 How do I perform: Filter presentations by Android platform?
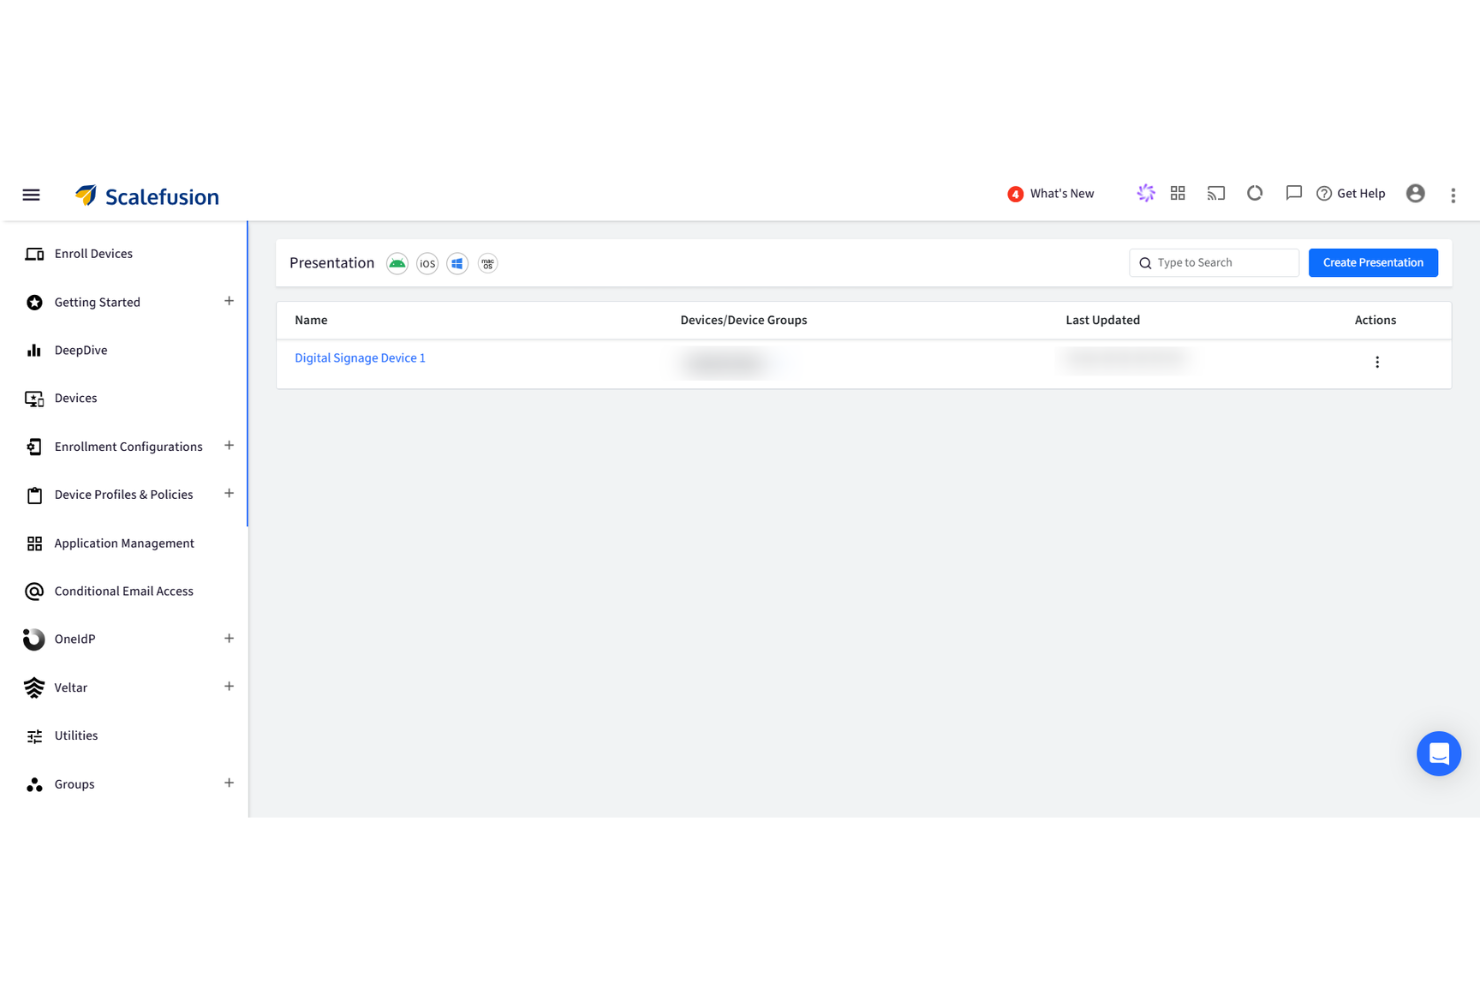(x=397, y=263)
